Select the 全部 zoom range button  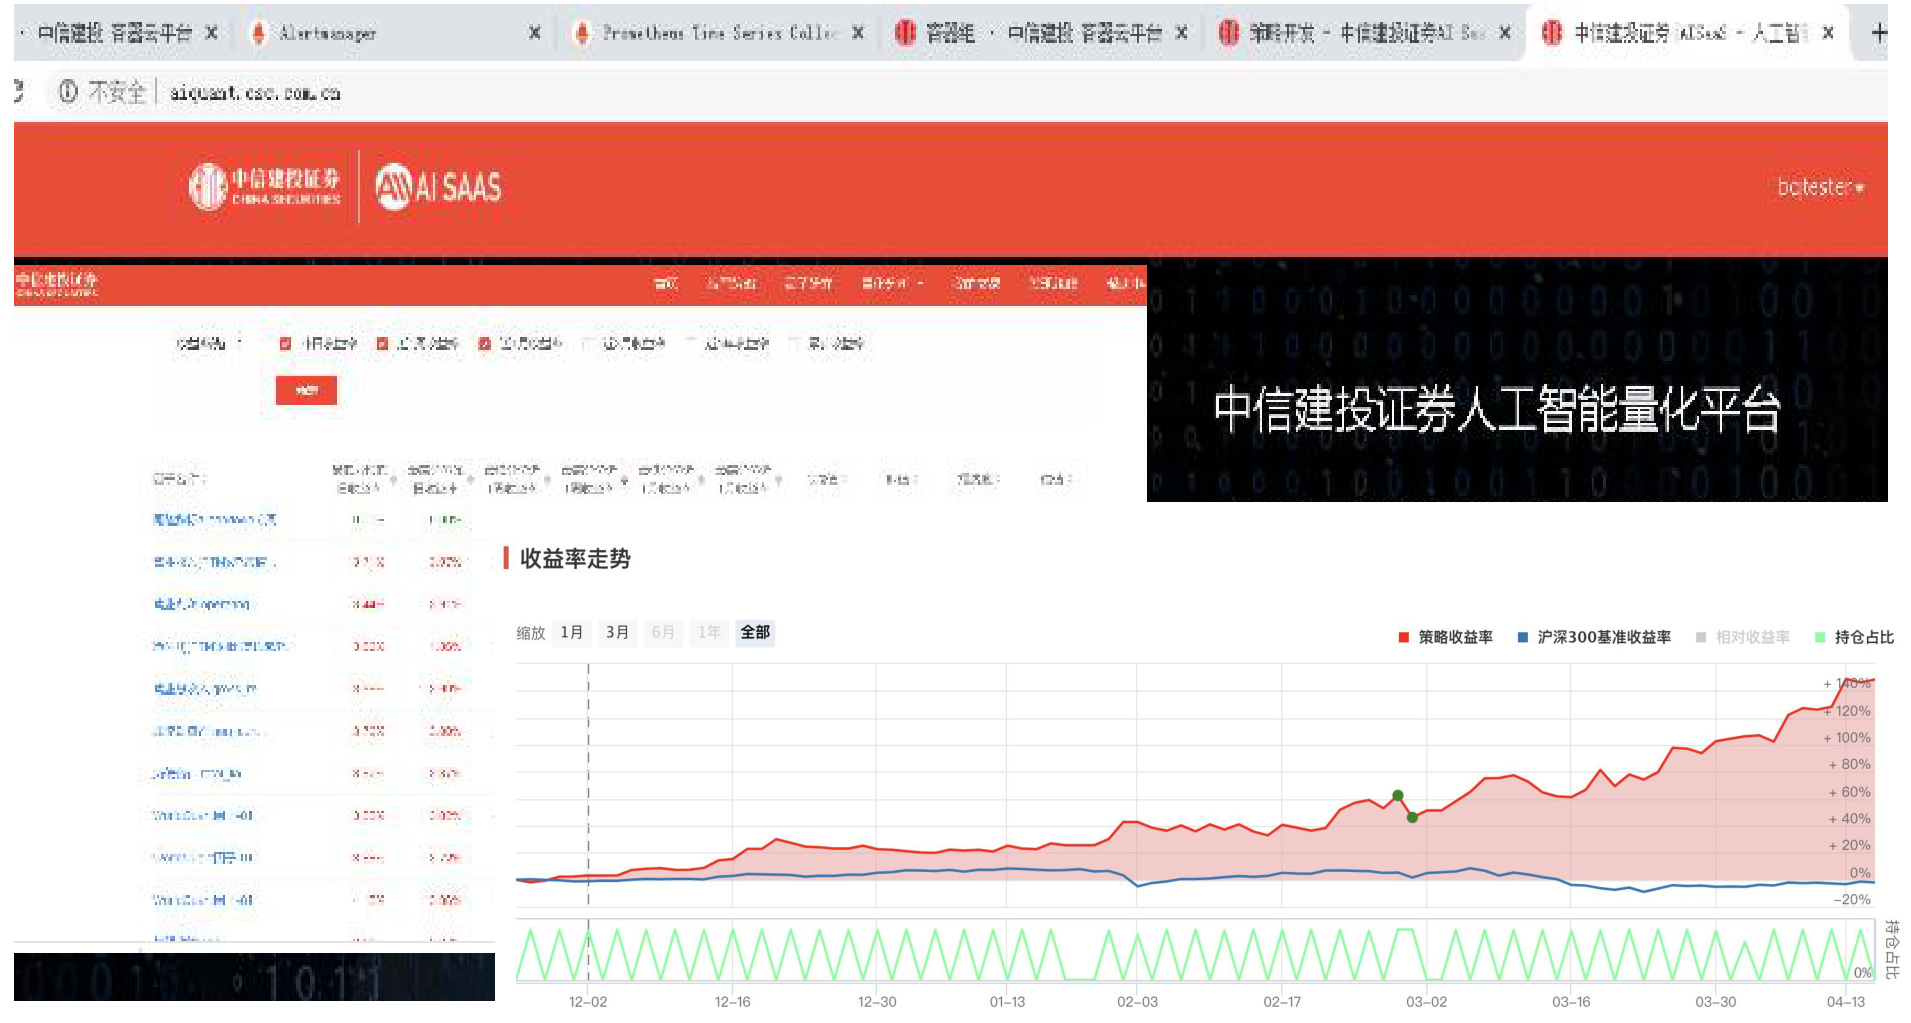(x=755, y=632)
